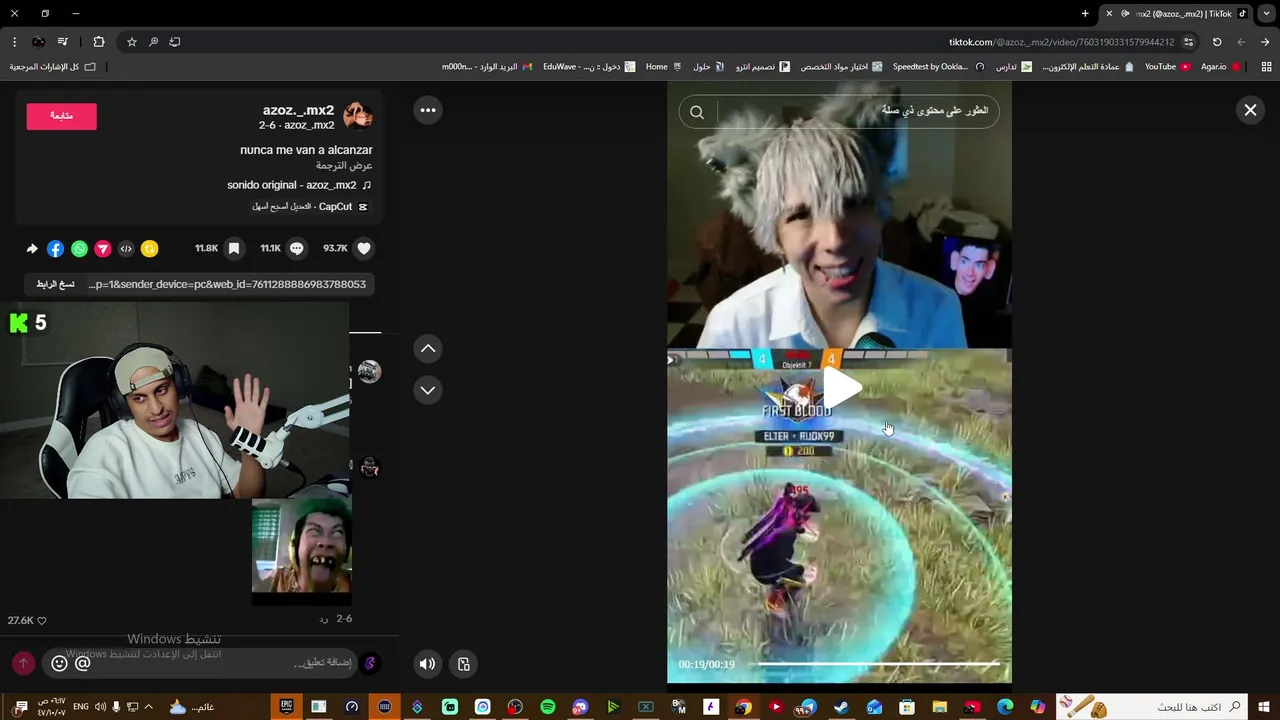Send to friends via the red paper plane icon
This screenshot has width=1280, height=720.
[102, 249]
